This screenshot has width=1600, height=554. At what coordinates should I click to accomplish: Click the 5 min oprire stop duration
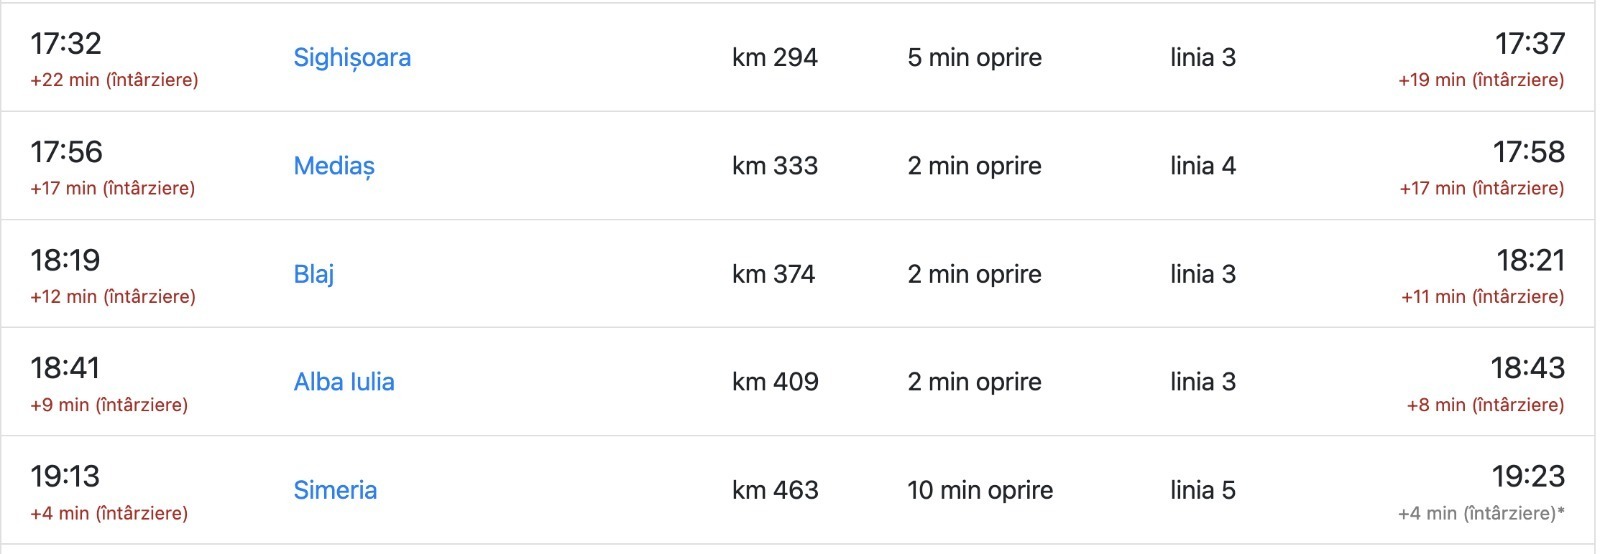[x=974, y=58]
